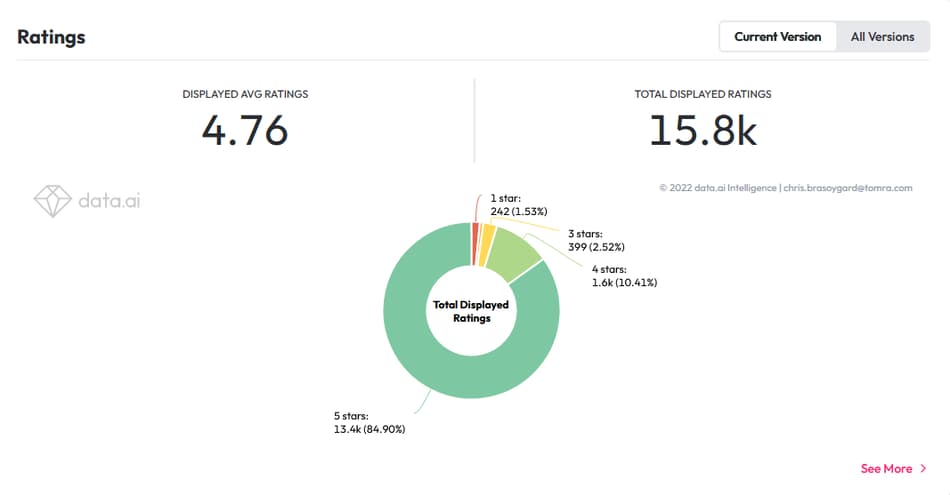Click the '4 stars: 1.6k (10.41%)' label
This screenshot has width=950, height=495.
625,276
